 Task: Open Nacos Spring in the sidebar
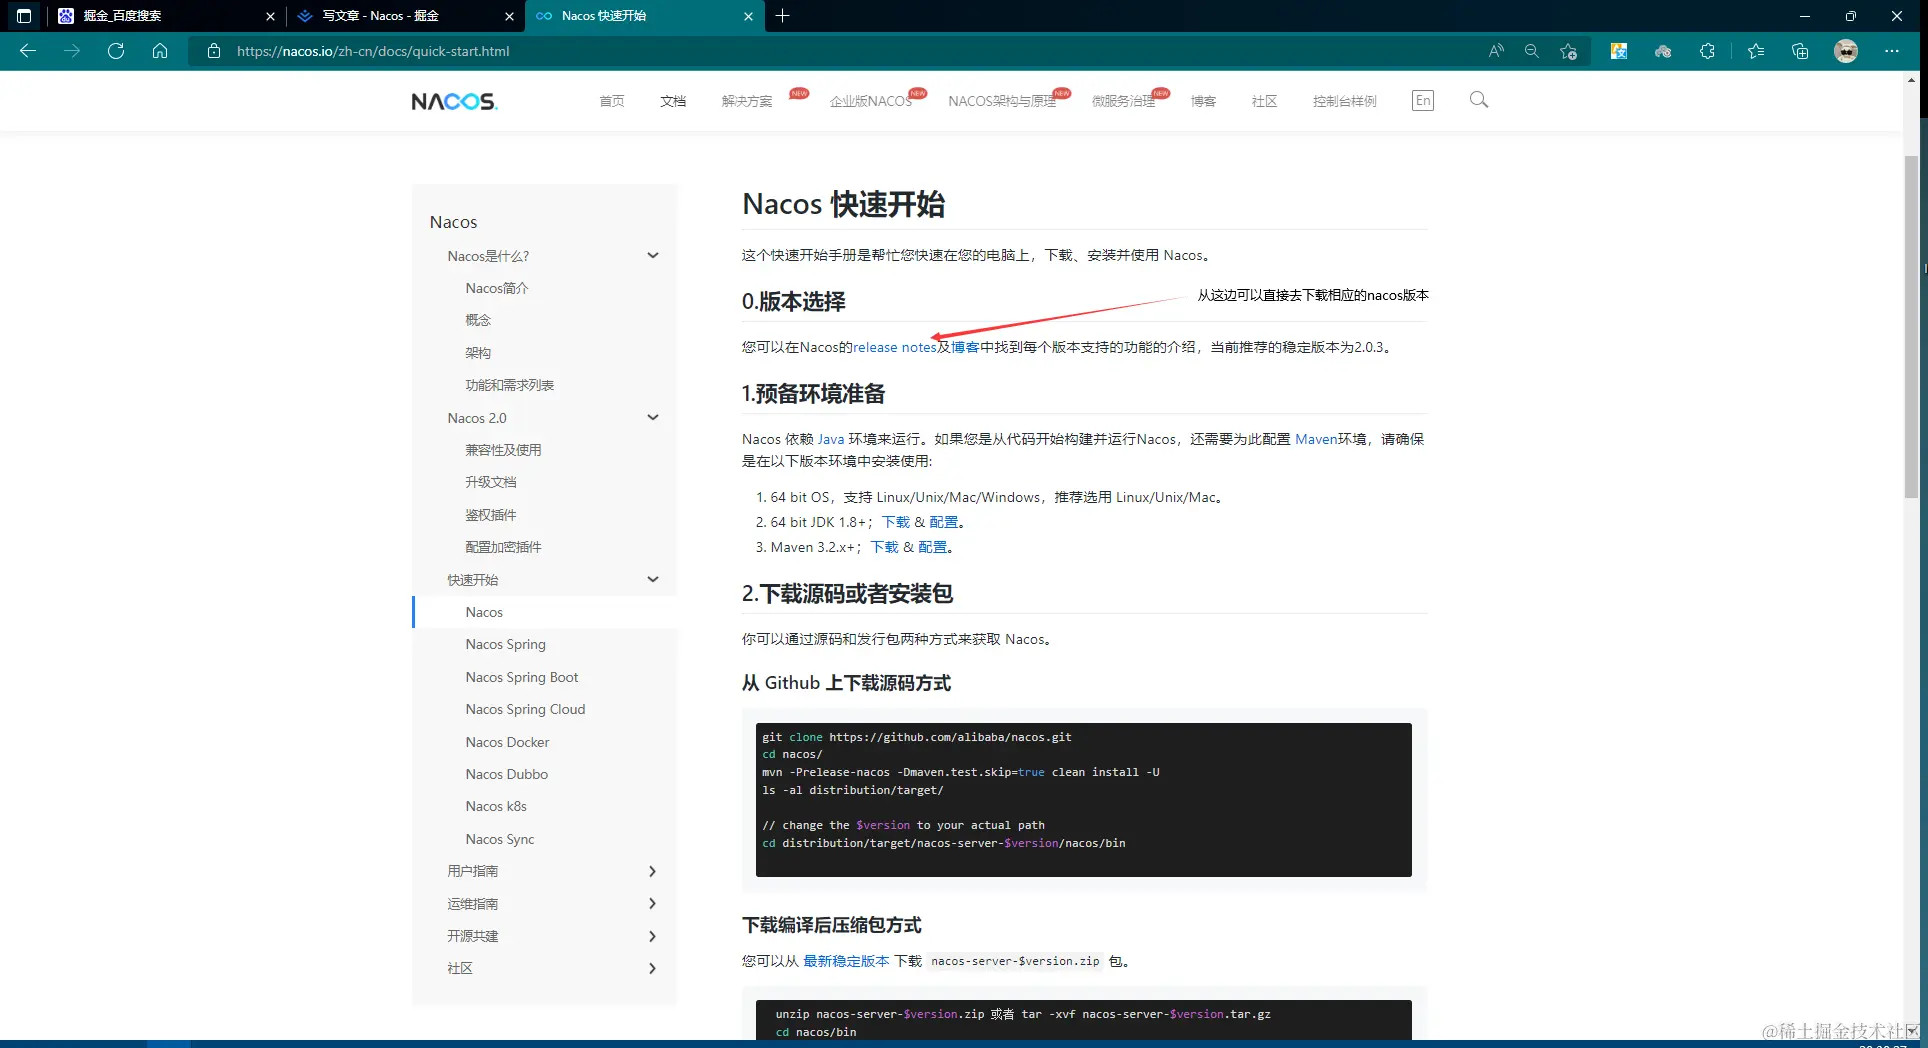[506, 644]
